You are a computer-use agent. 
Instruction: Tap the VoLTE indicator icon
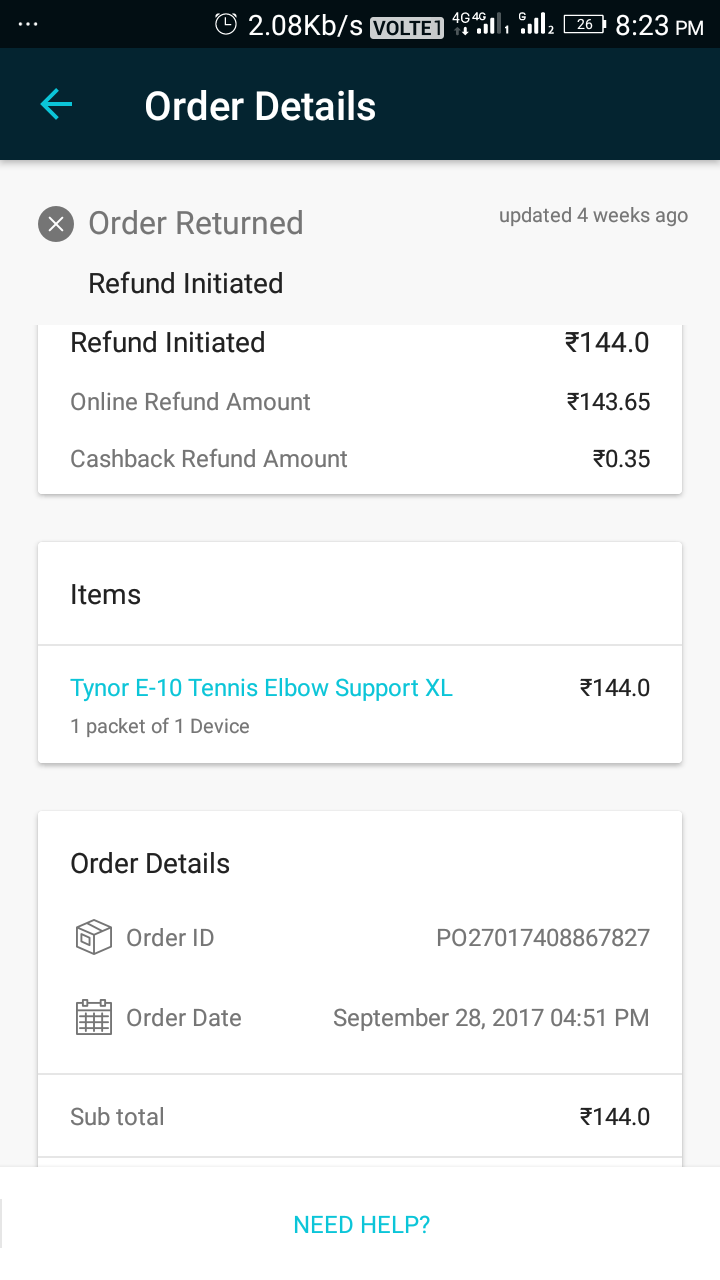point(406,27)
